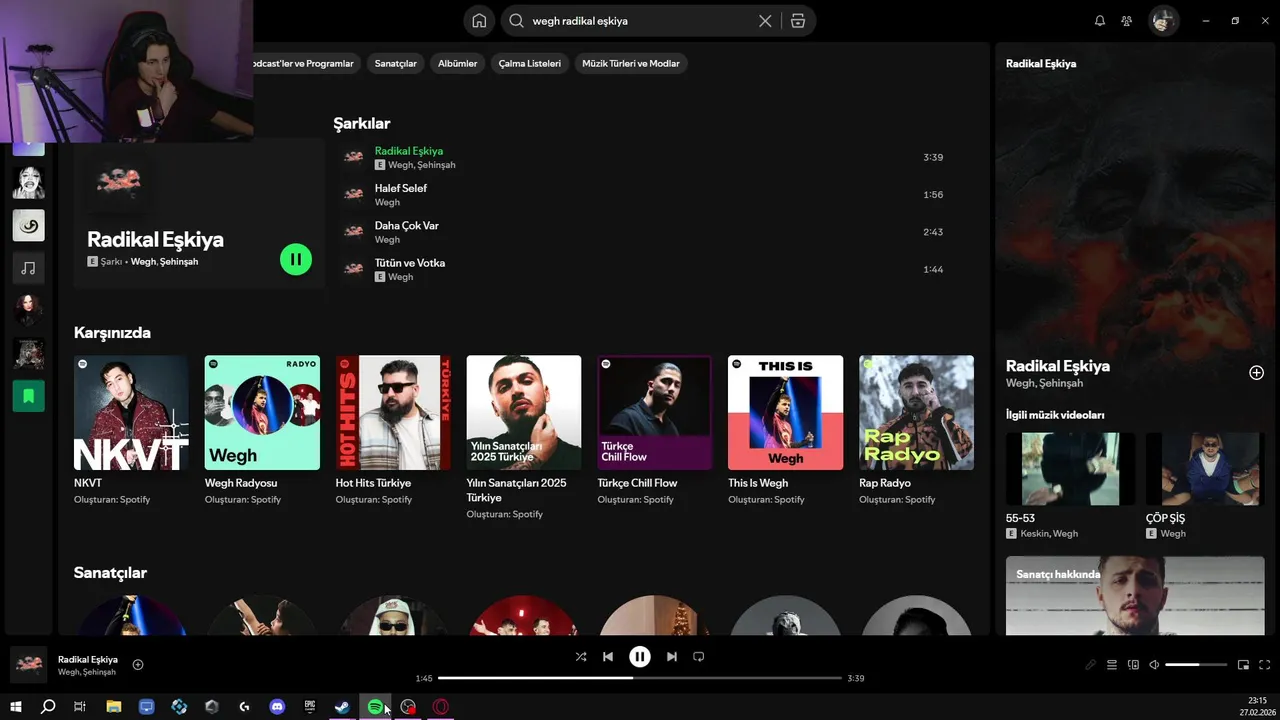Open green bookmark Your Episodes in sidebar

pos(28,396)
